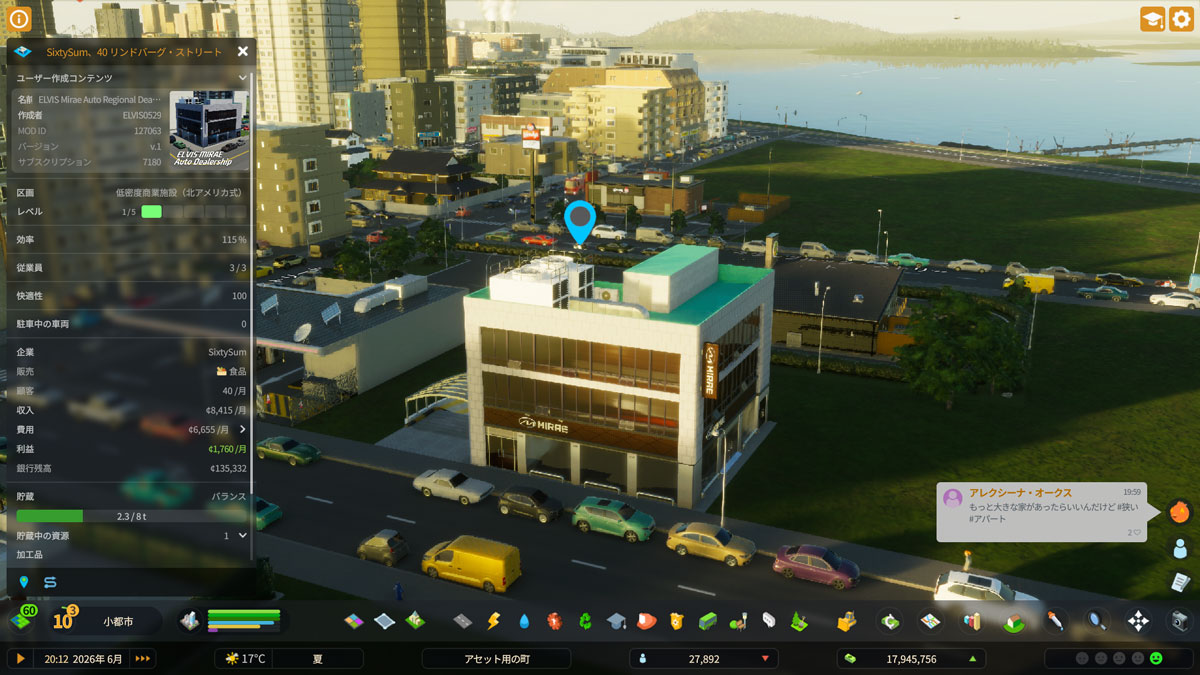Click the ELVIS Mirae dealership thumbnail

coord(210,128)
